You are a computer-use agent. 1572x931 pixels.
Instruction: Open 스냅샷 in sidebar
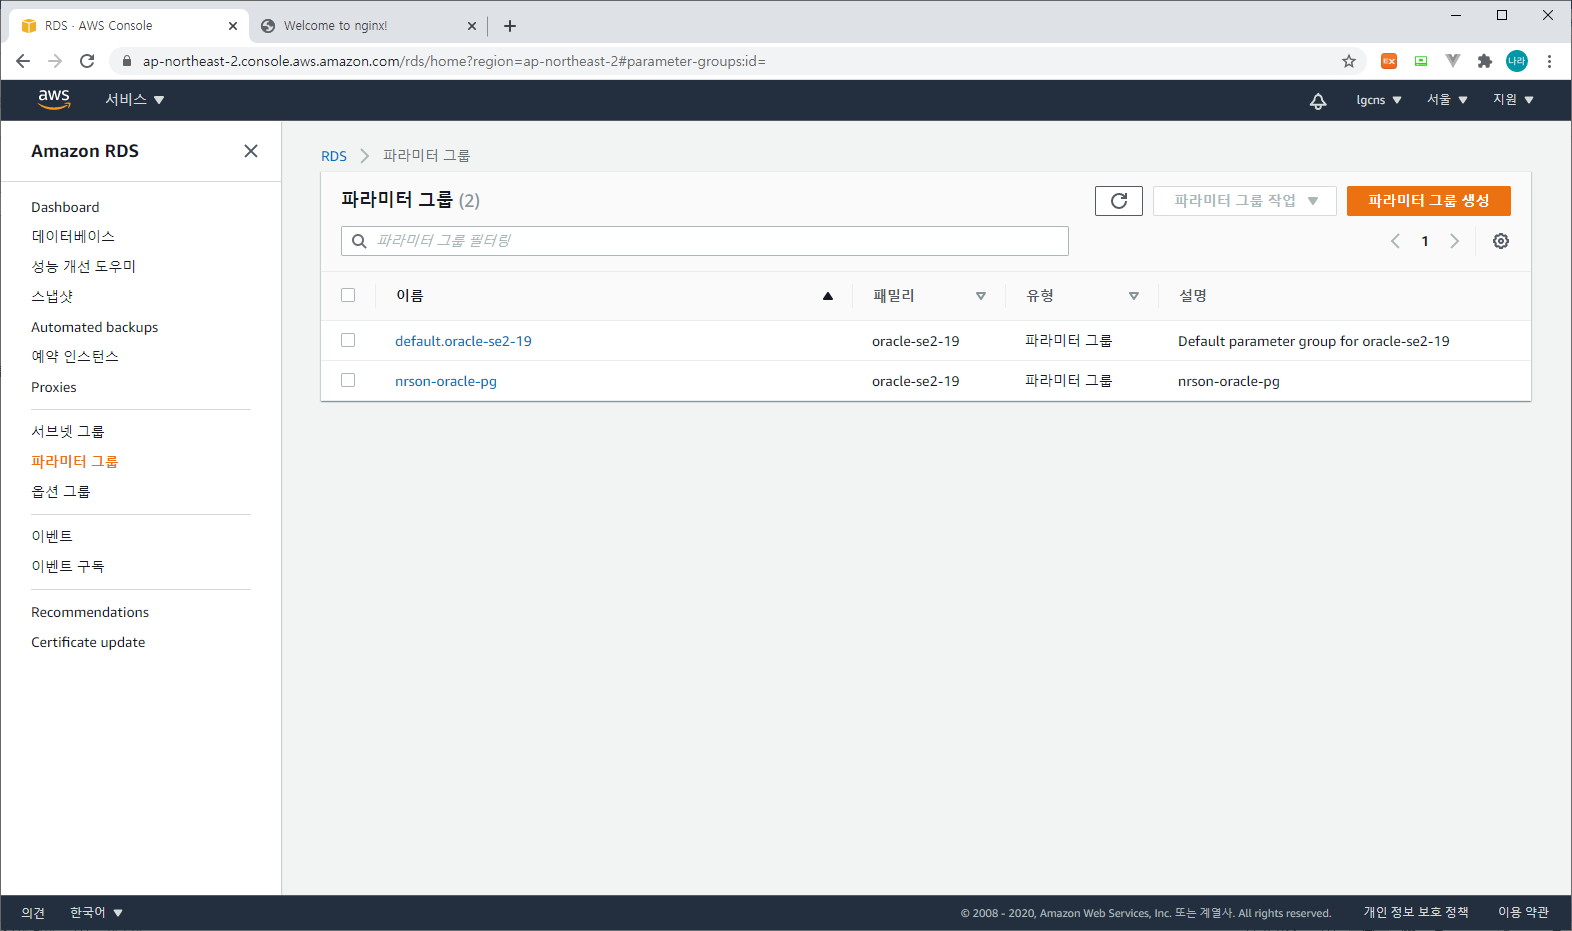(x=52, y=296)
